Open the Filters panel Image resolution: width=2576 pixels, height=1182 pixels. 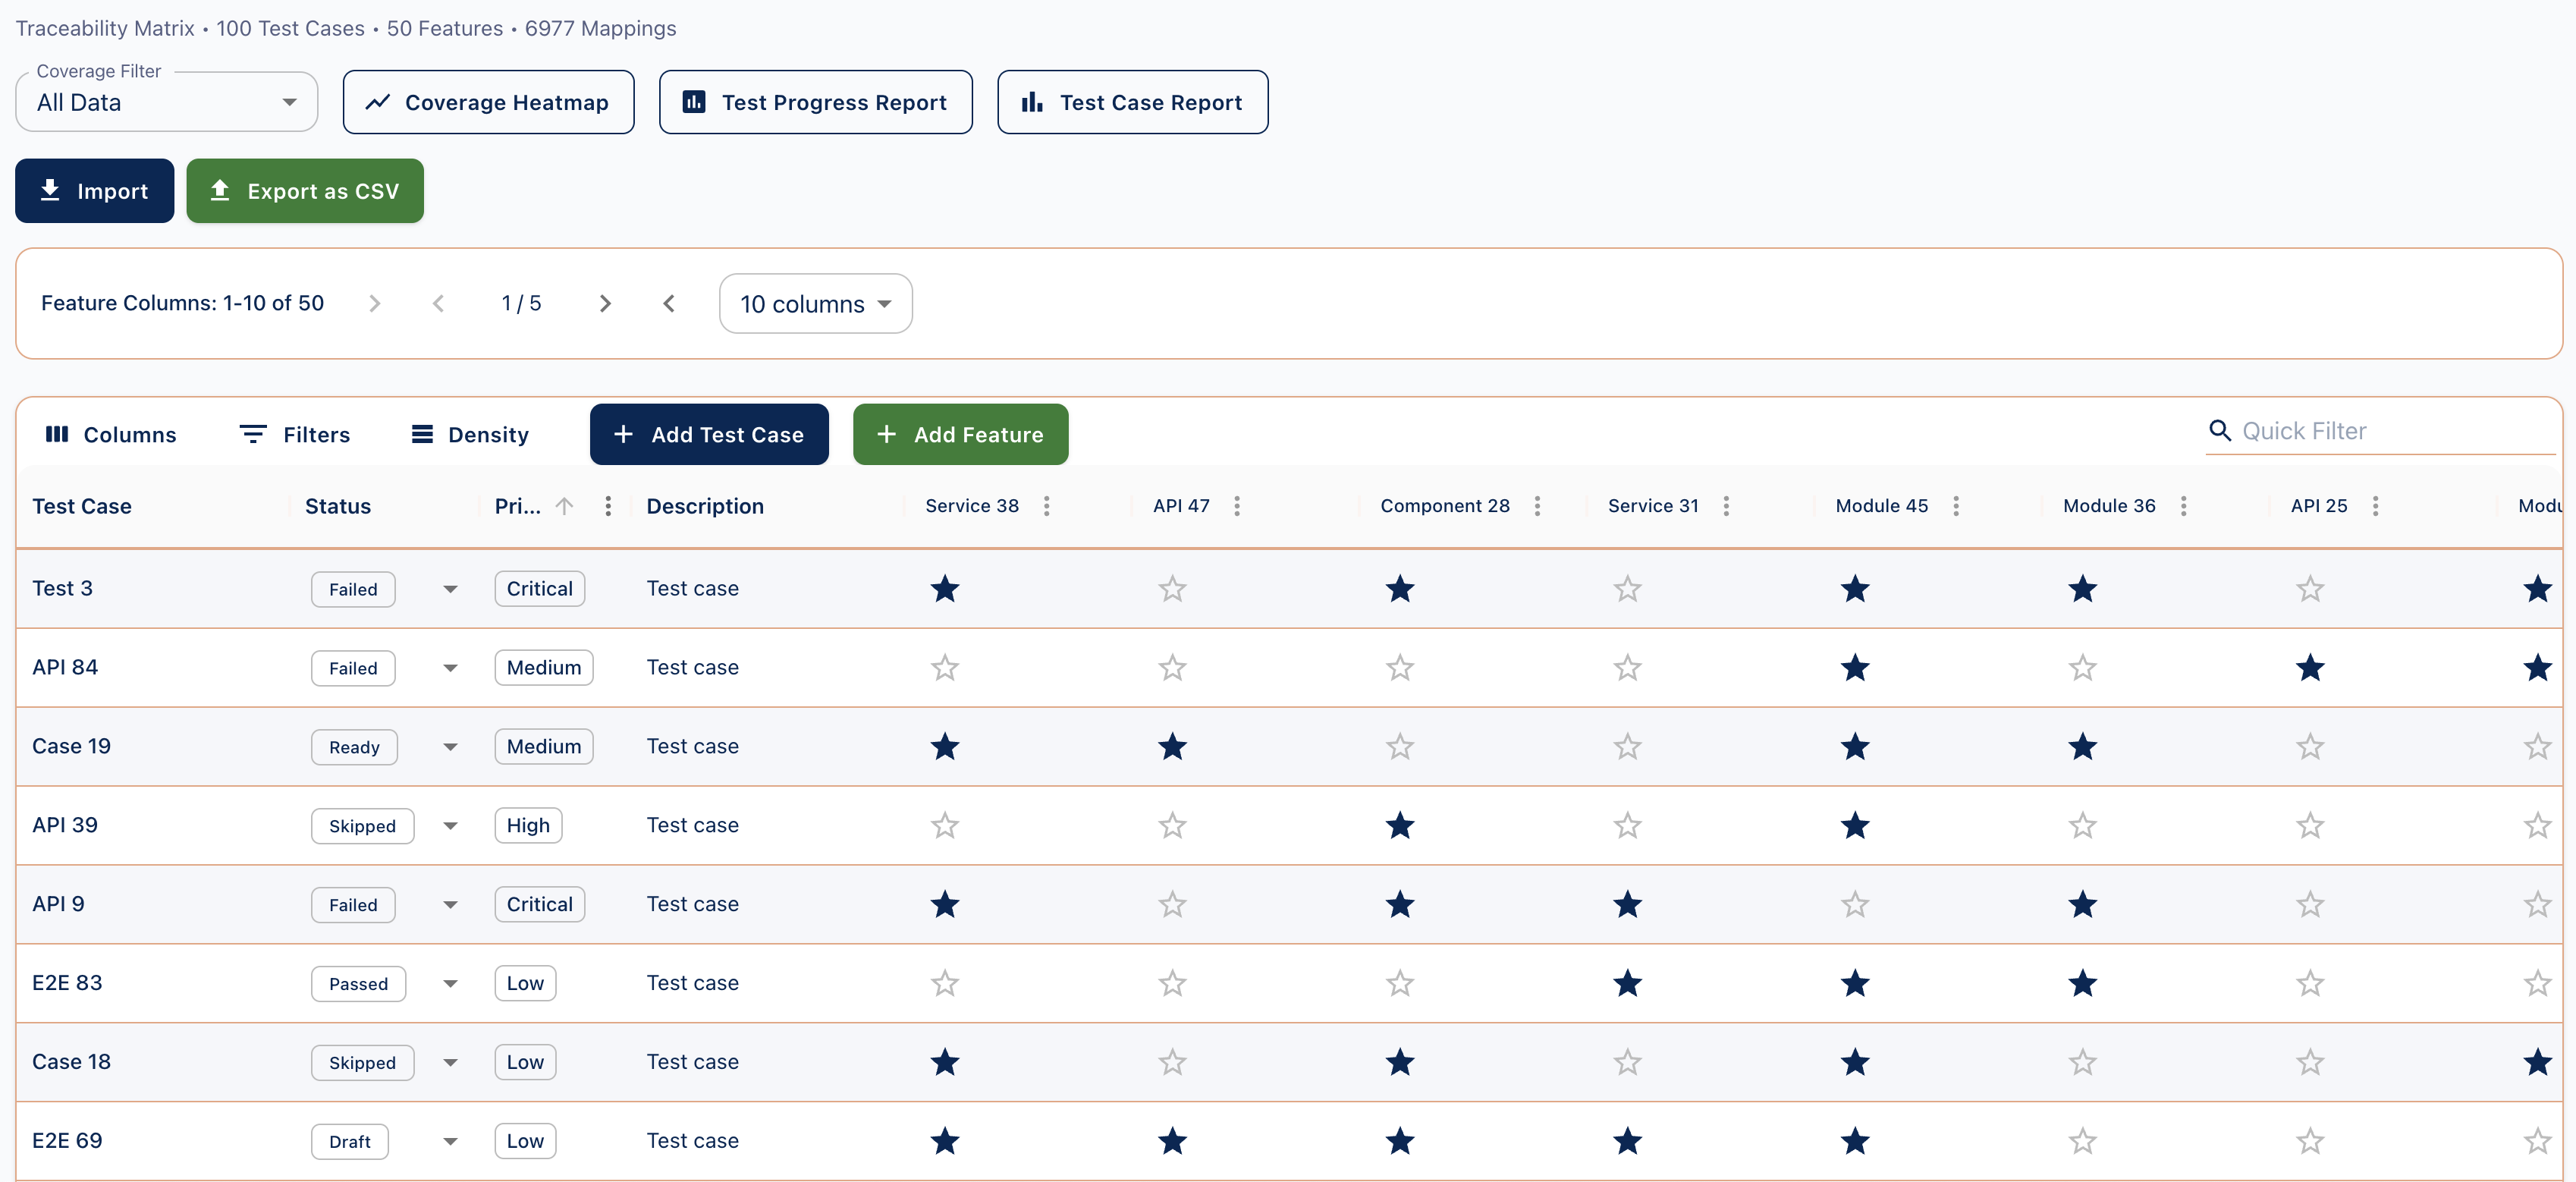[x=295, y=434]
